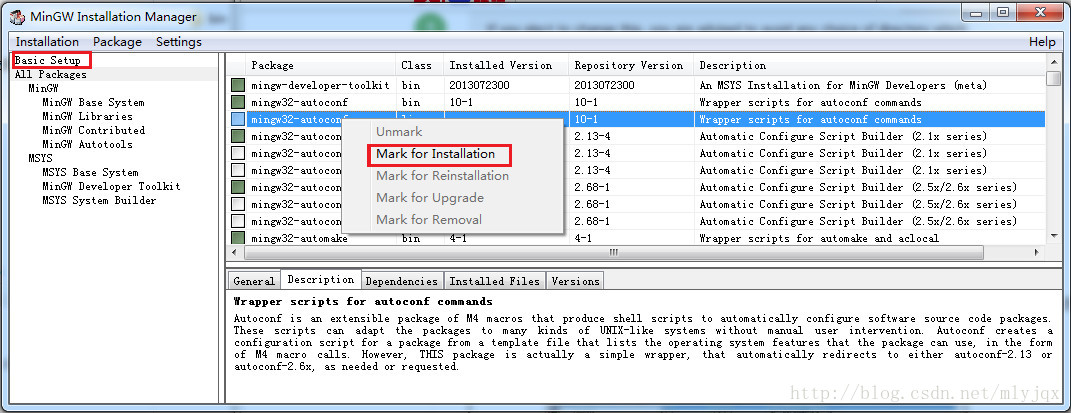This screenshot has width=1071, height=413.
Task: Select MinGW Libraries category
Action: (87, 116)
